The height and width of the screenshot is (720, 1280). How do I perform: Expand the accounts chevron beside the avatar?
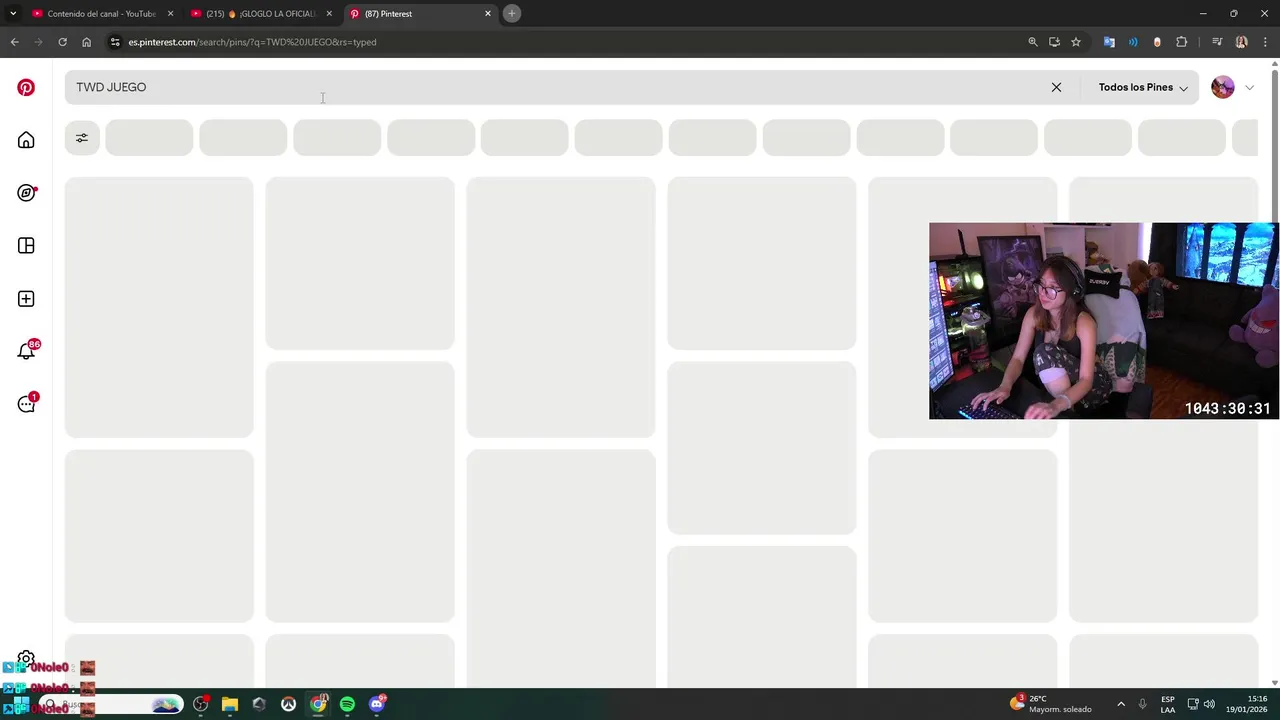click(1249, 88)
